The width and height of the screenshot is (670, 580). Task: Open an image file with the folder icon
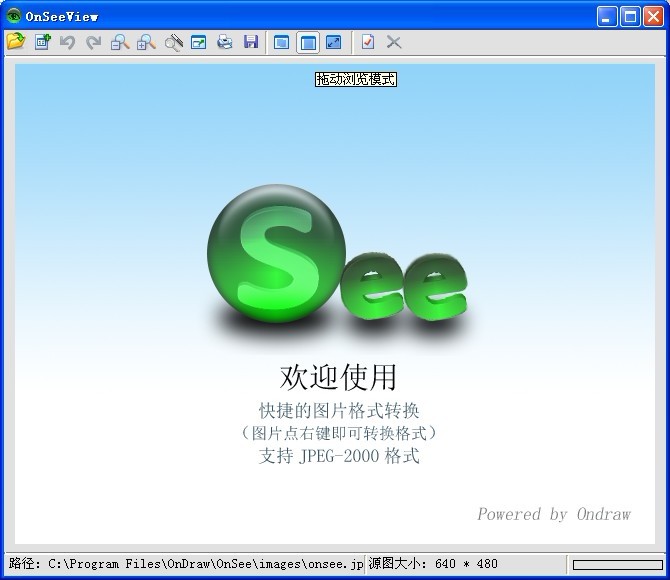coord(16,42)
